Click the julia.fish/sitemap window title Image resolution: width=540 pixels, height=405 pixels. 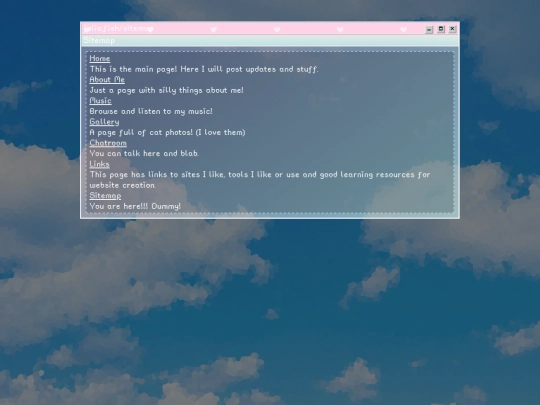point(118,29)
